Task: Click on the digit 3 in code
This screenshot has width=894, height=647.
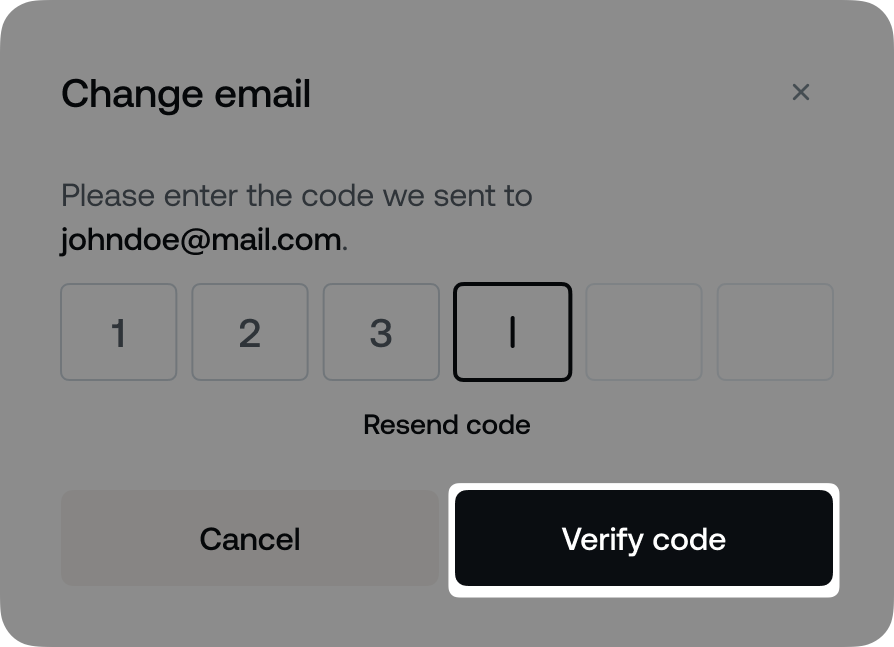Action: (381, 334)
